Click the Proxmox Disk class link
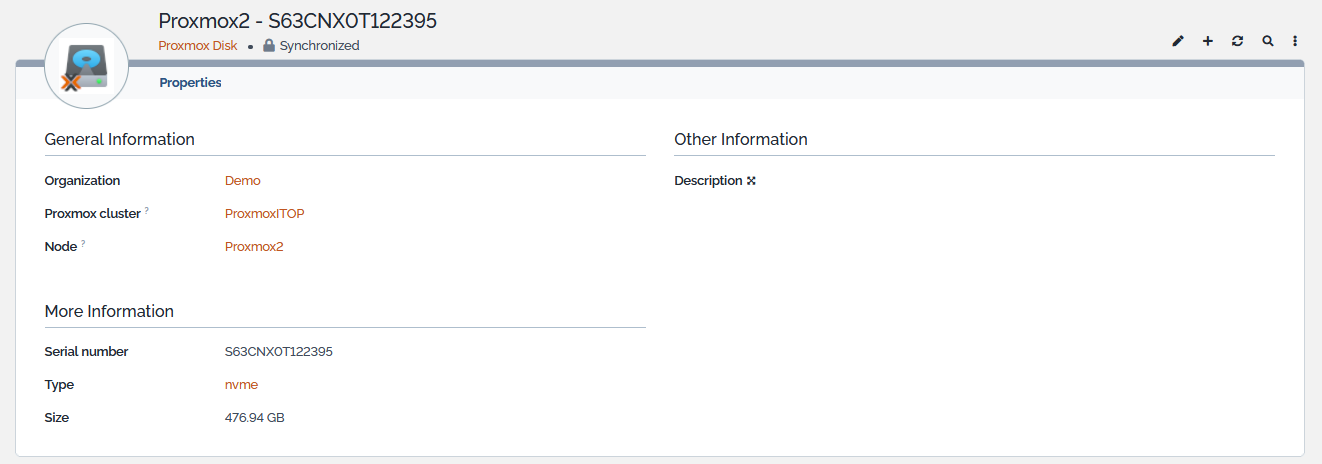The height and width of the screenshot is (464, 1322). (x=198, y=46)
